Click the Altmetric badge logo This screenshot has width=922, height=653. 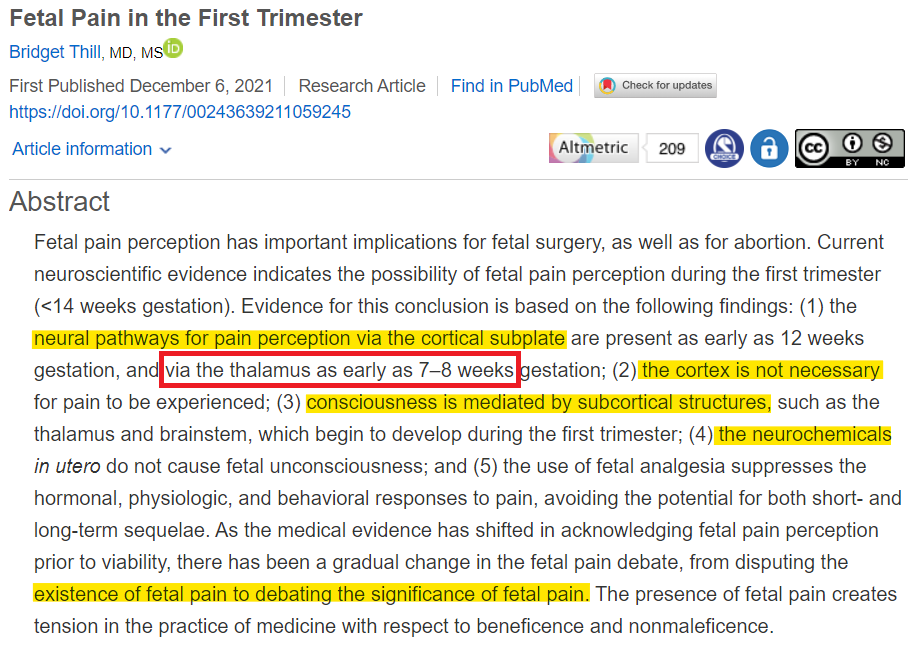593,148
